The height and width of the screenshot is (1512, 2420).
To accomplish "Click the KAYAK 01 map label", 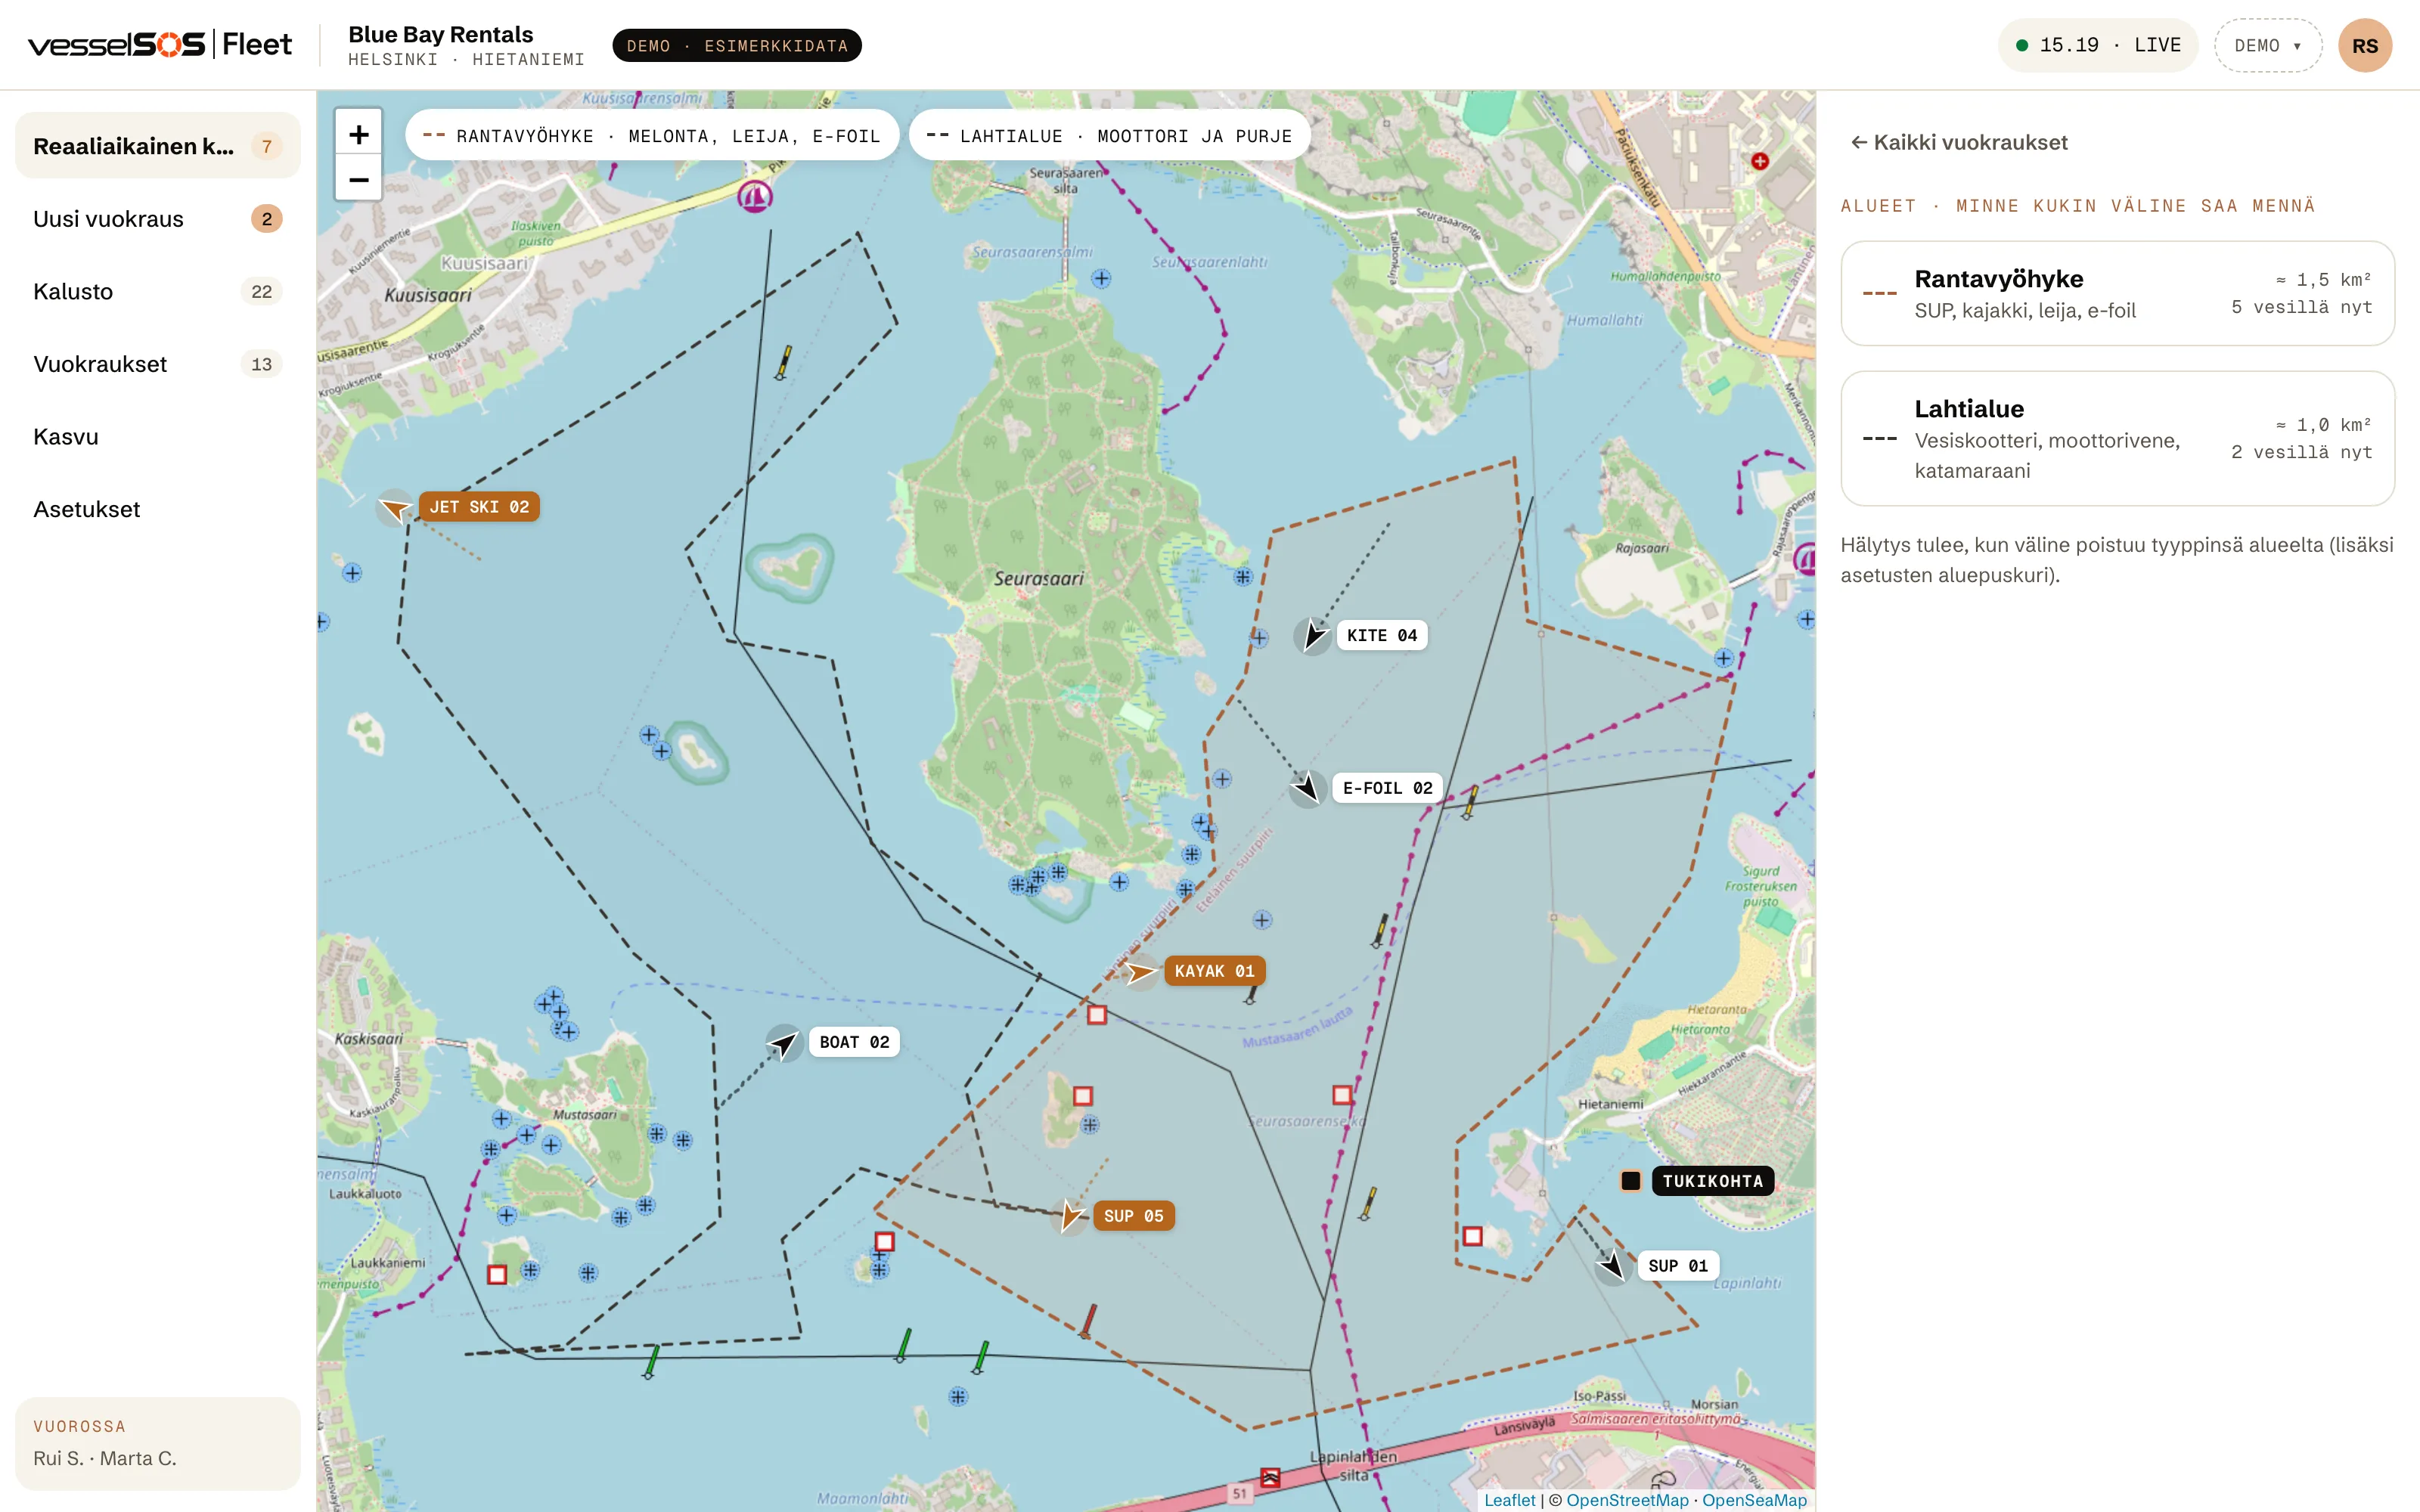I will (x=1214, y=971).
